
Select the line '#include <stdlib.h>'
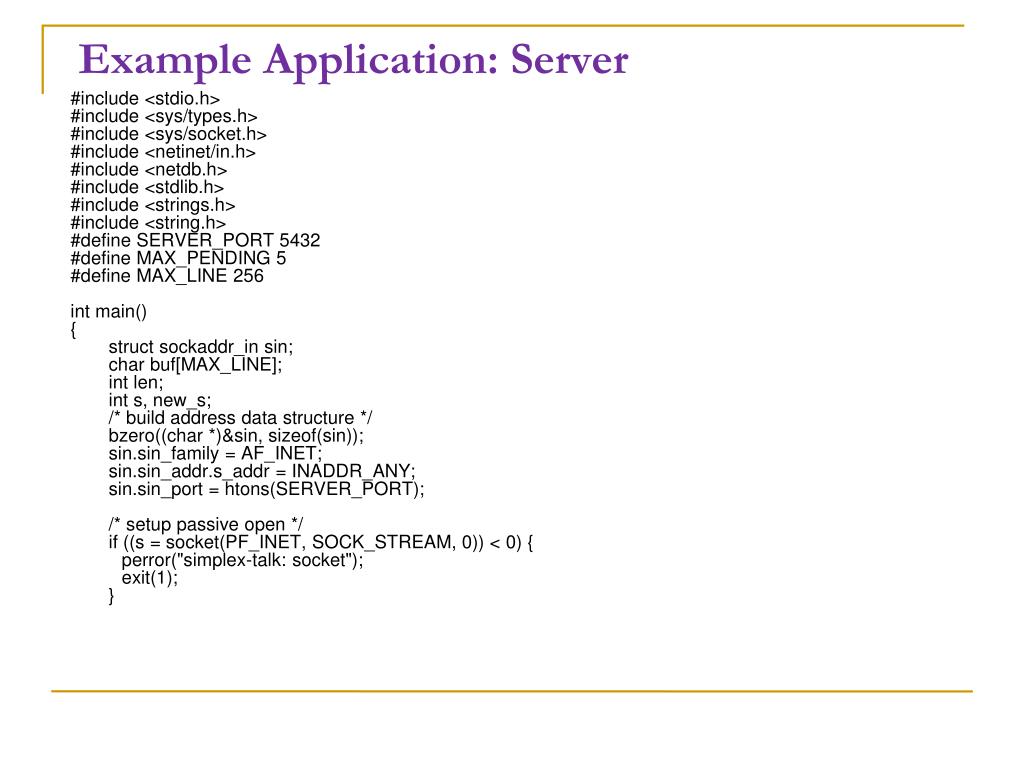(147, 187)
